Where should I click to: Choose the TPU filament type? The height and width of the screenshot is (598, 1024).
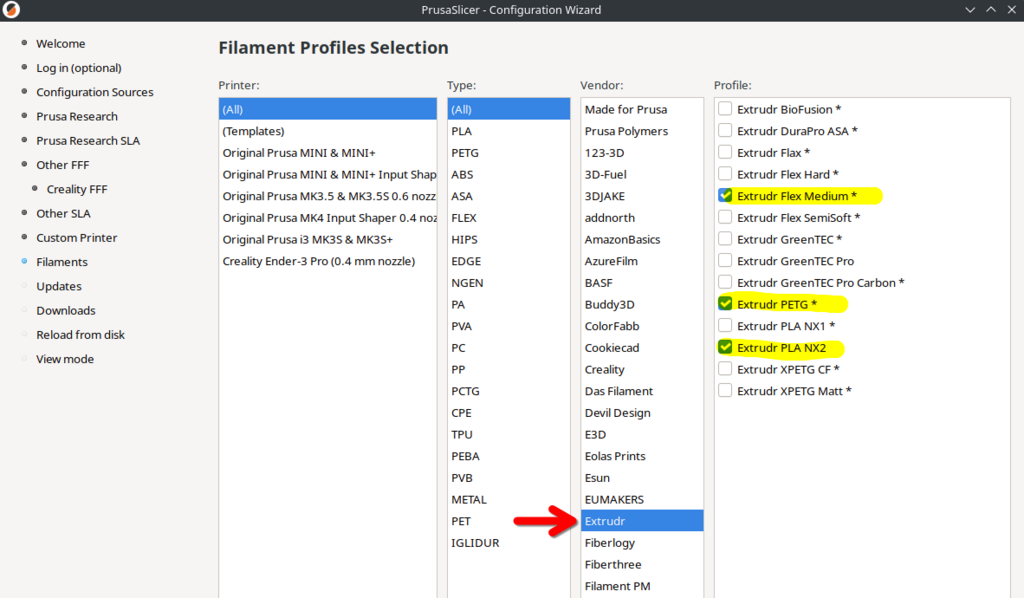click(462, 435)
